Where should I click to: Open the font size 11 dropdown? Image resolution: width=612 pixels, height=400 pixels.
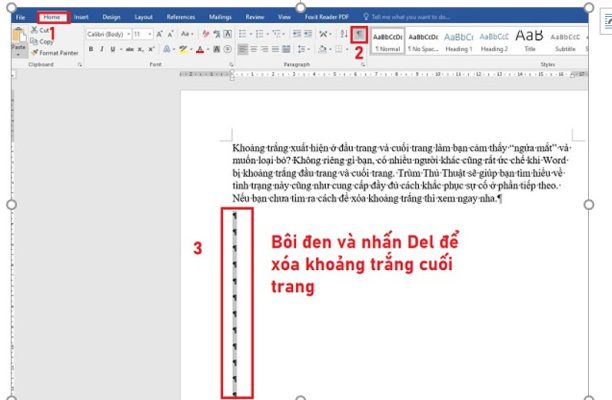[150, 34]
